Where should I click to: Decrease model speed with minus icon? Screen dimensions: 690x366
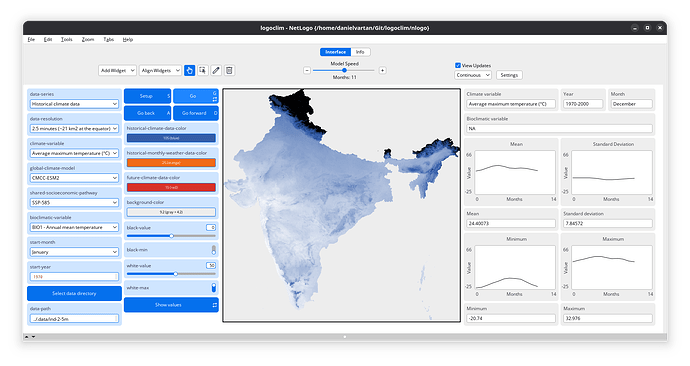[307, 70]
